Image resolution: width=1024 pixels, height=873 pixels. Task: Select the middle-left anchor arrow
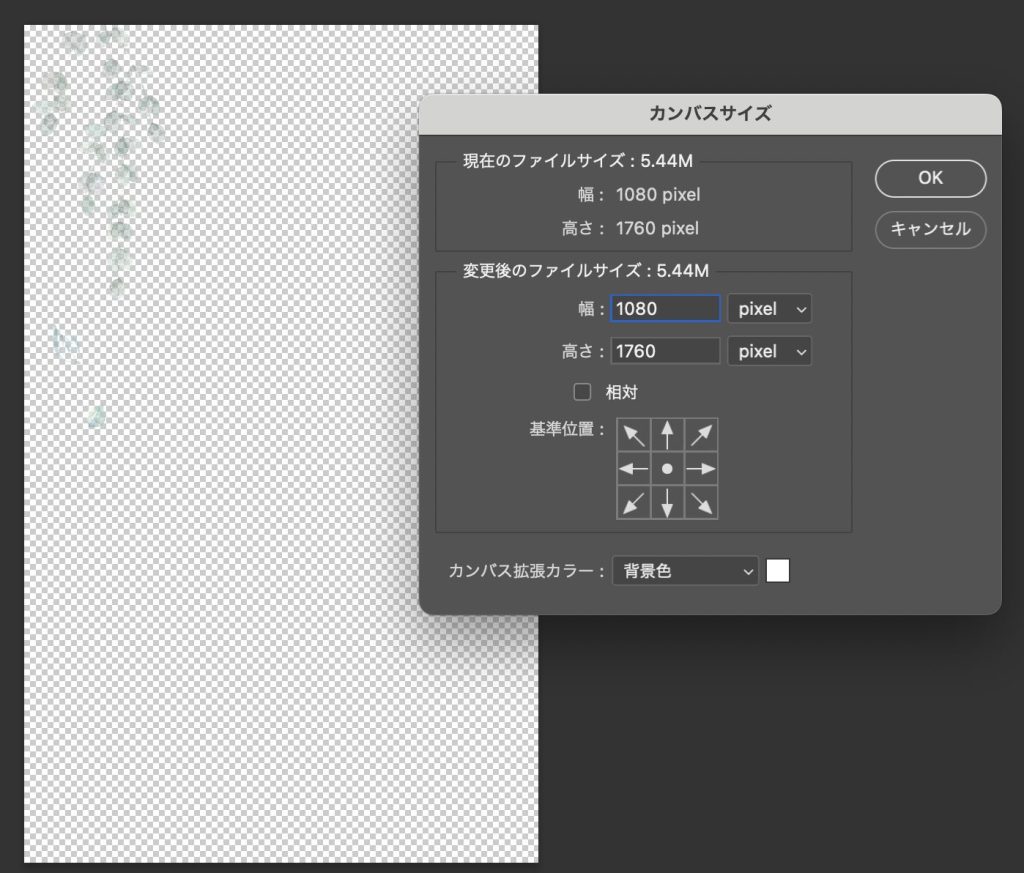[634, 469]
